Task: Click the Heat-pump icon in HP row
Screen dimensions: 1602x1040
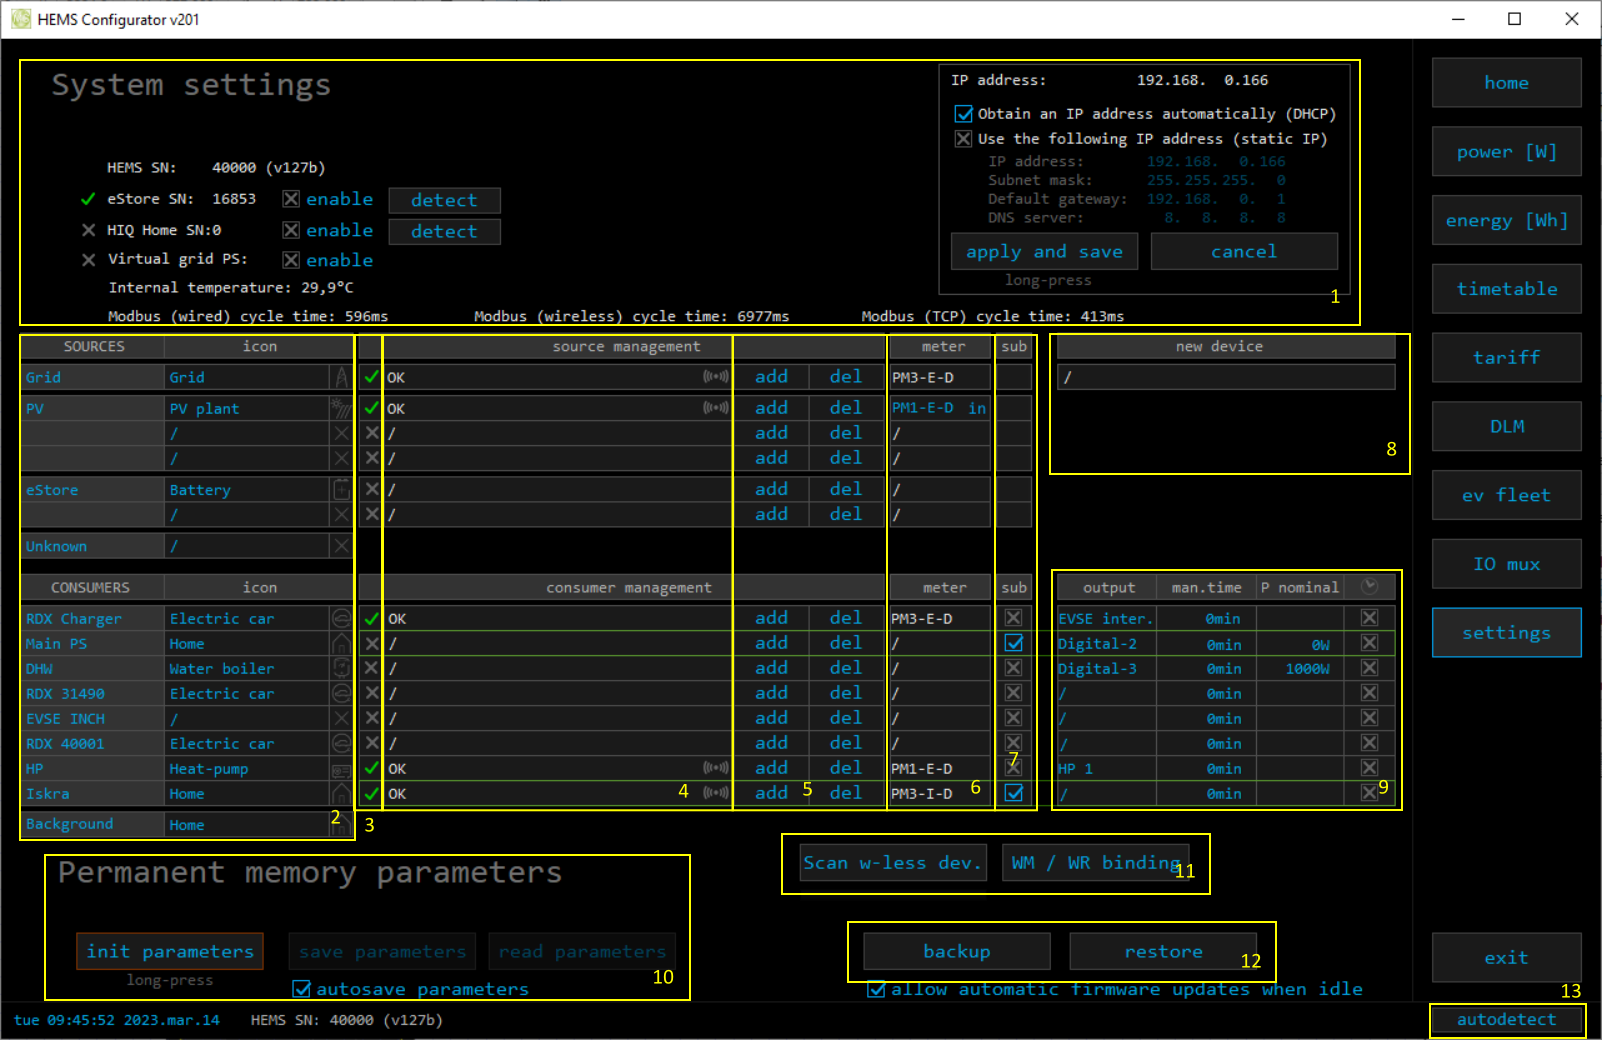Action: pos(342,769)
